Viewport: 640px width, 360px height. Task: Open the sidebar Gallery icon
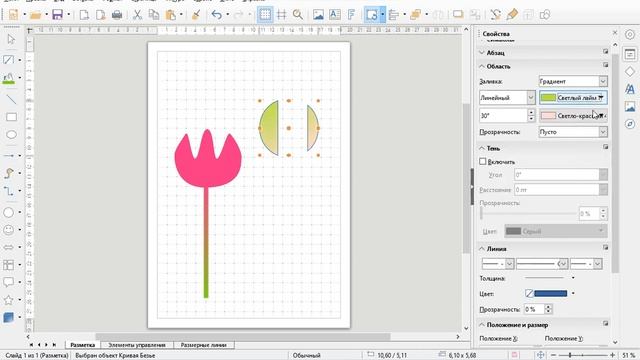click(630, 107)
